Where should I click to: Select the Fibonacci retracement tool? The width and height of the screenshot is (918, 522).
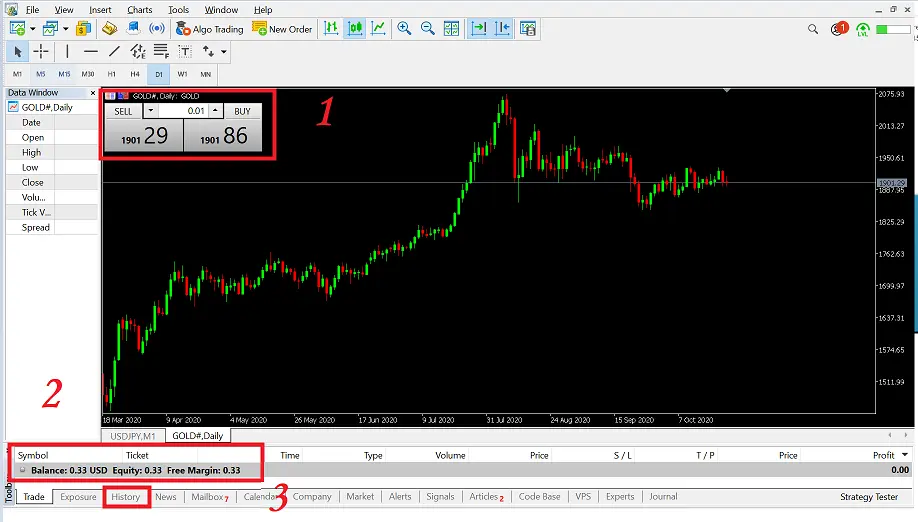point(161,52)
